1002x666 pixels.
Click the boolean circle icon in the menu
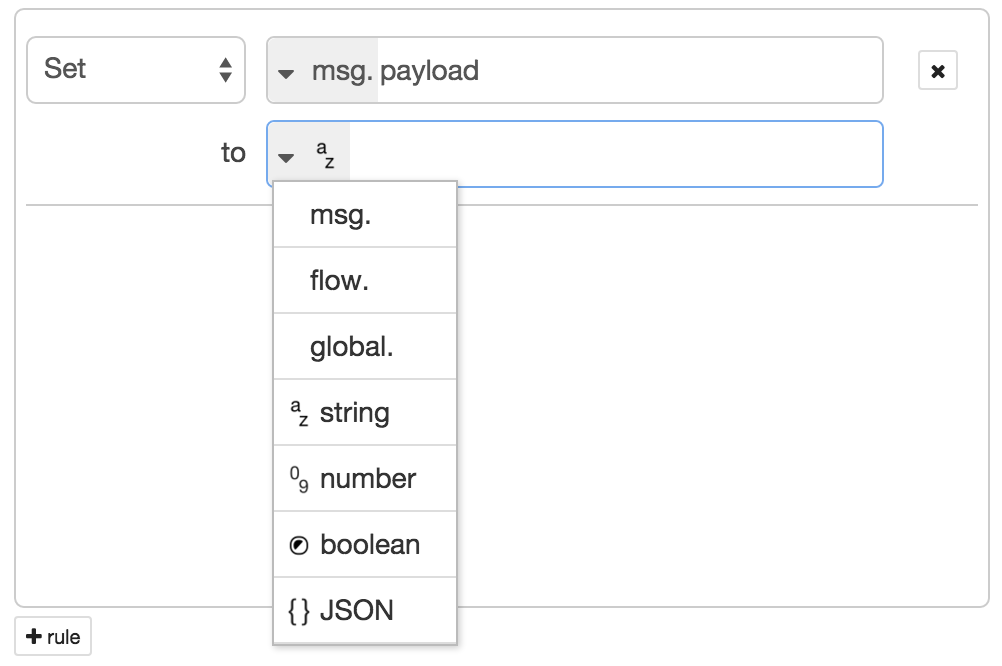coord(299,545)
